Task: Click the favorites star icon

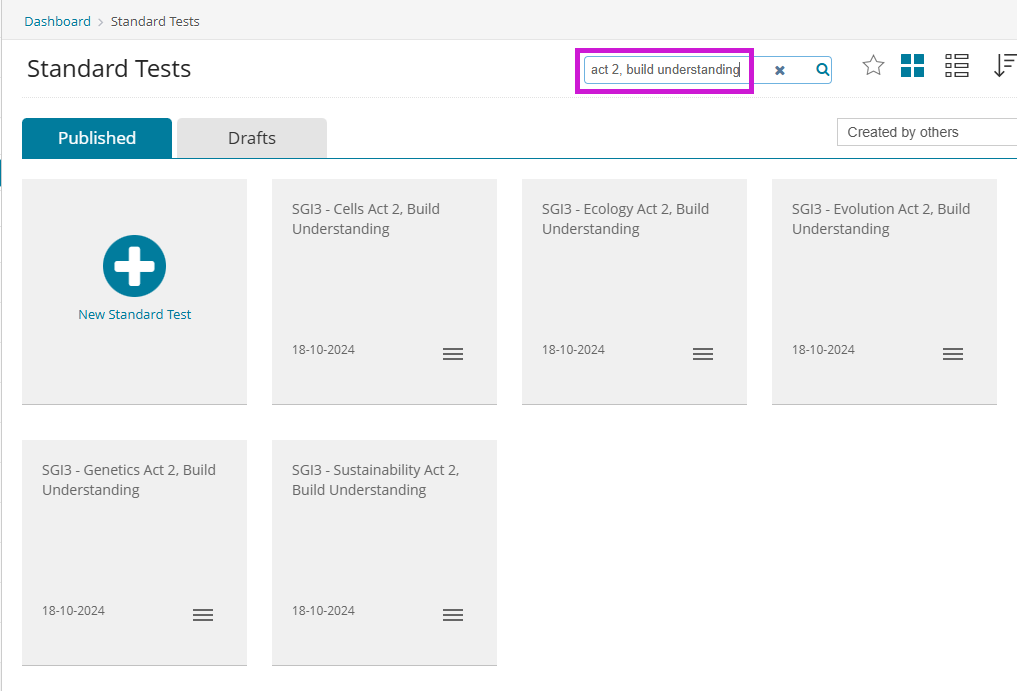Action: click(873, 66)
